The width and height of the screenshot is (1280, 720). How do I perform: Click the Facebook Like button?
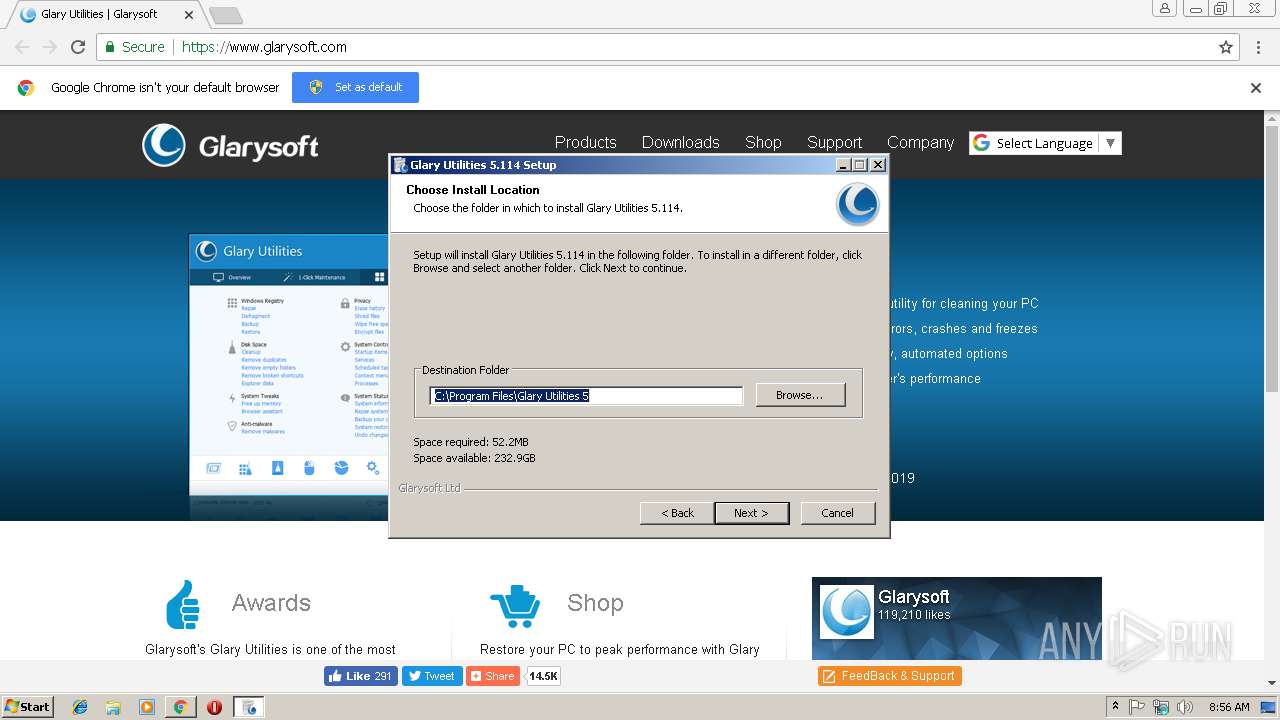pyautogui.click(x=361, y=676)
